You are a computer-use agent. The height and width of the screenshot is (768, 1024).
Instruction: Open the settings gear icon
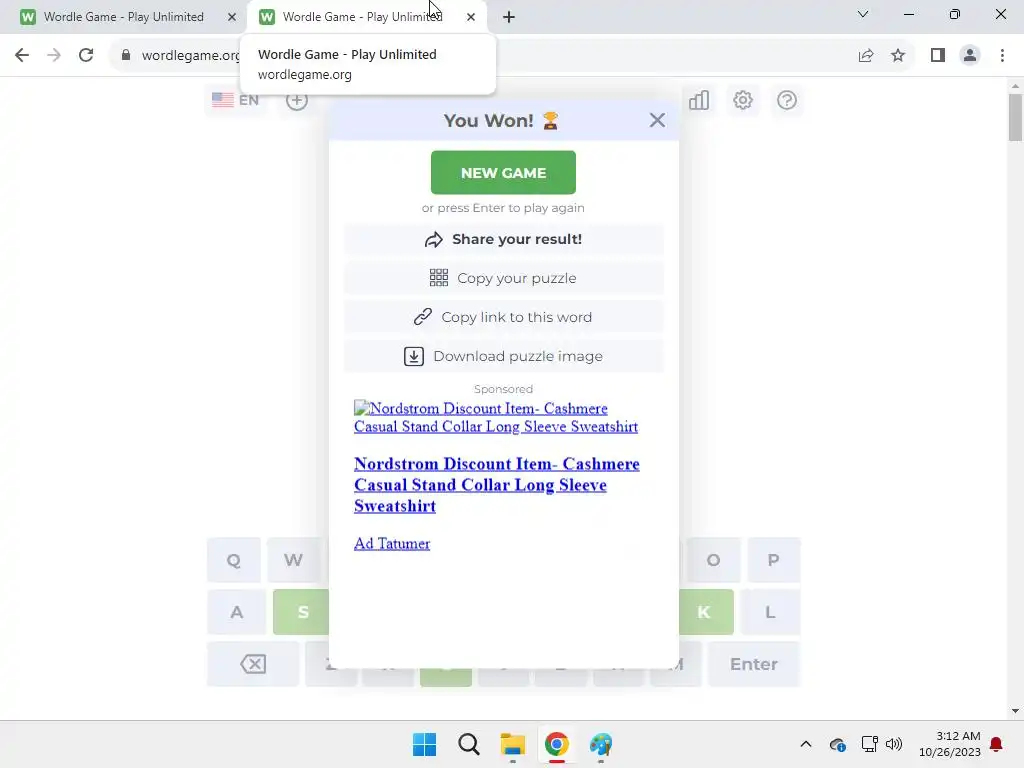click(743, 100)
